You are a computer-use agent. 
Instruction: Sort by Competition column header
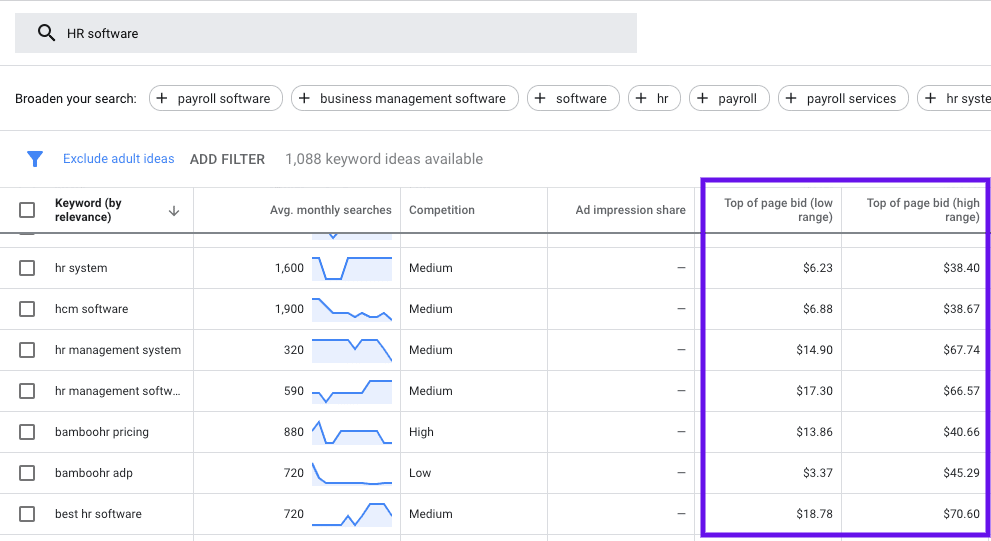[x=442, y=210]
